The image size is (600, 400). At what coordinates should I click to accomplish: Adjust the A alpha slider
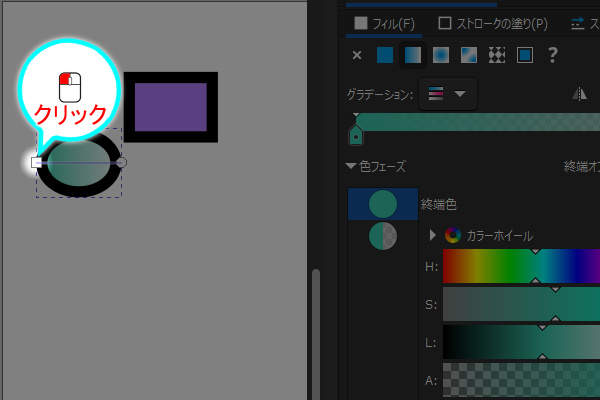[x=521, y=380]
